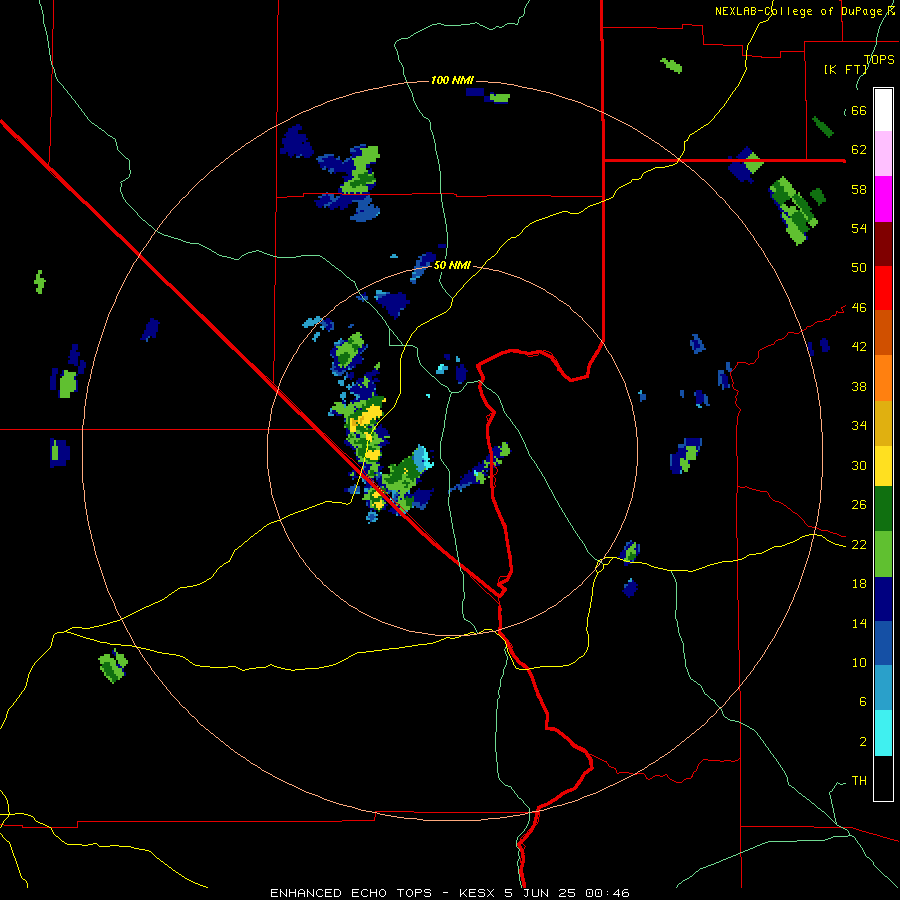The image size is (900, 900).
Task: Click the dark green 22-26 legend swatch
Action: (883, 509)
